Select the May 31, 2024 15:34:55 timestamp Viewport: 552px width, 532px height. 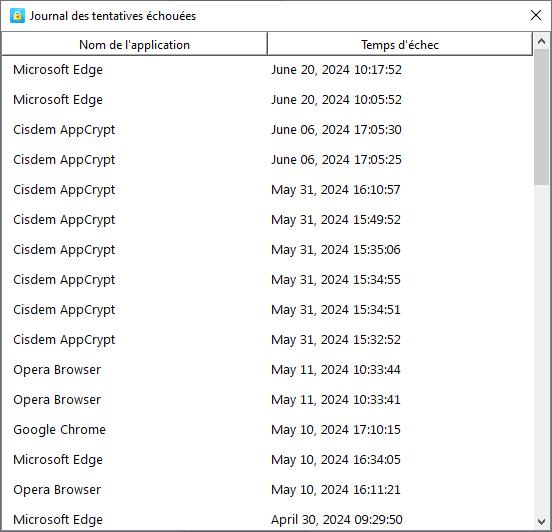(335, 280)
